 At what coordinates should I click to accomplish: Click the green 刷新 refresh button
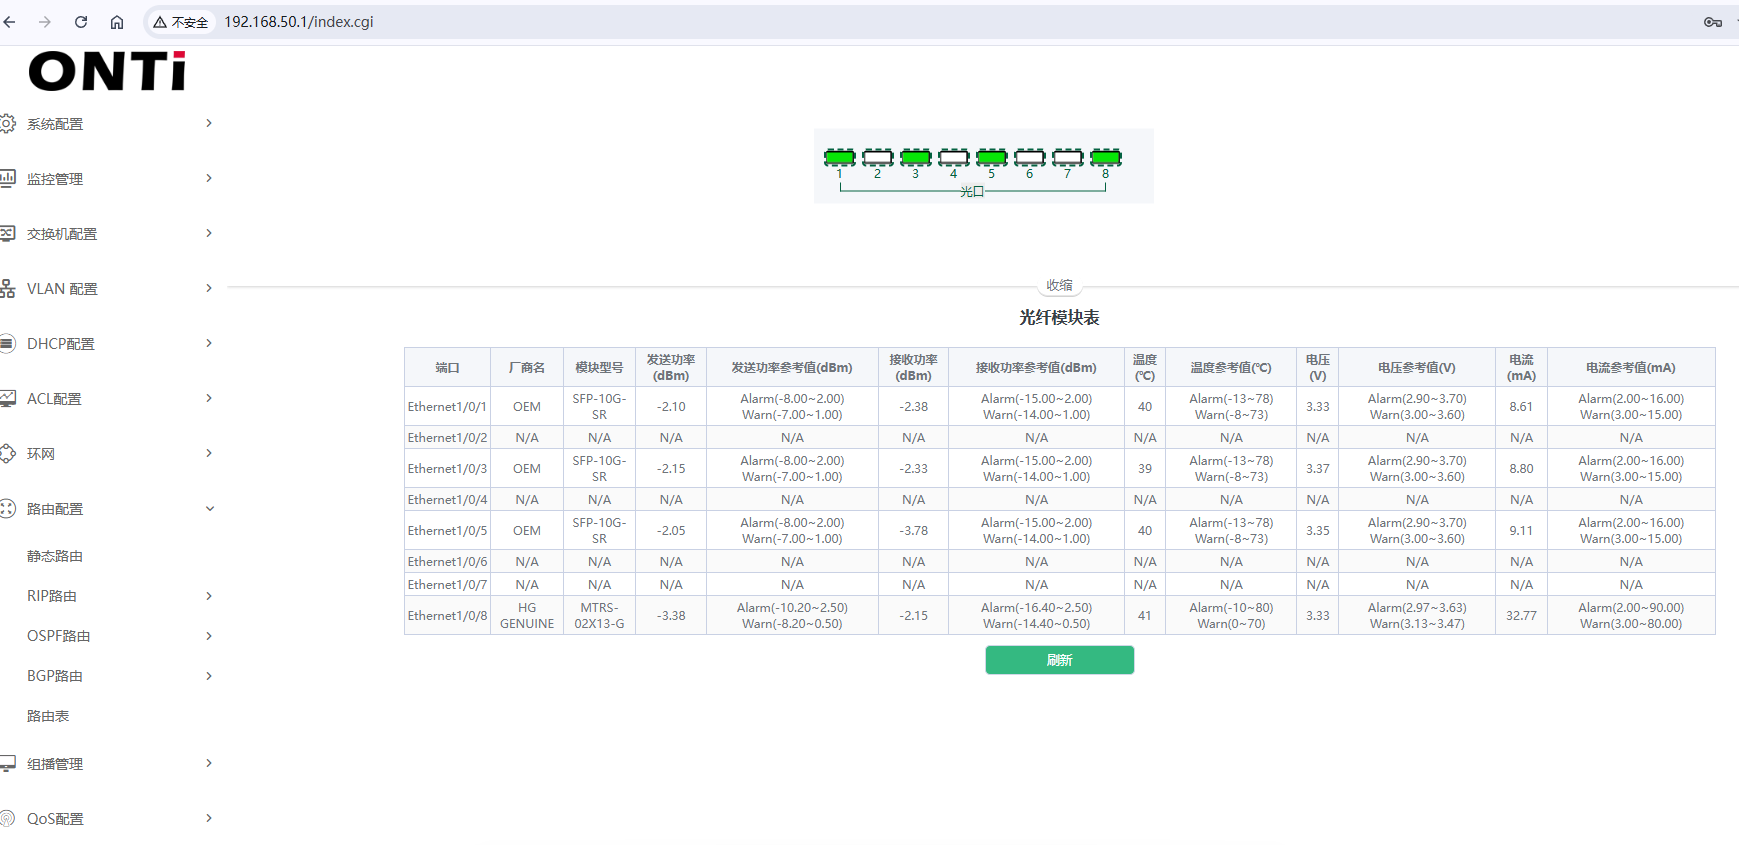coord(1059,660)
